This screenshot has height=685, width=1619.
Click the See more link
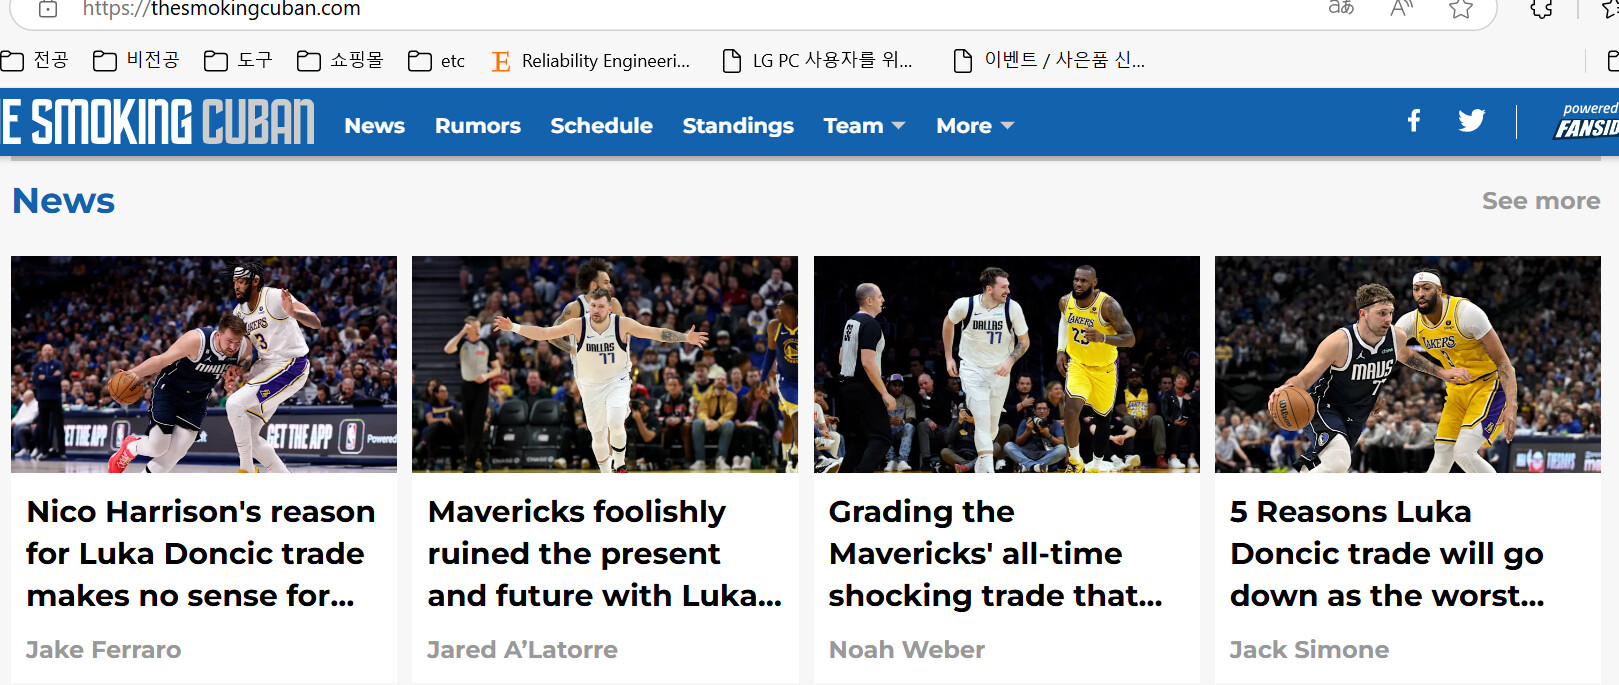pos(1541,201)
